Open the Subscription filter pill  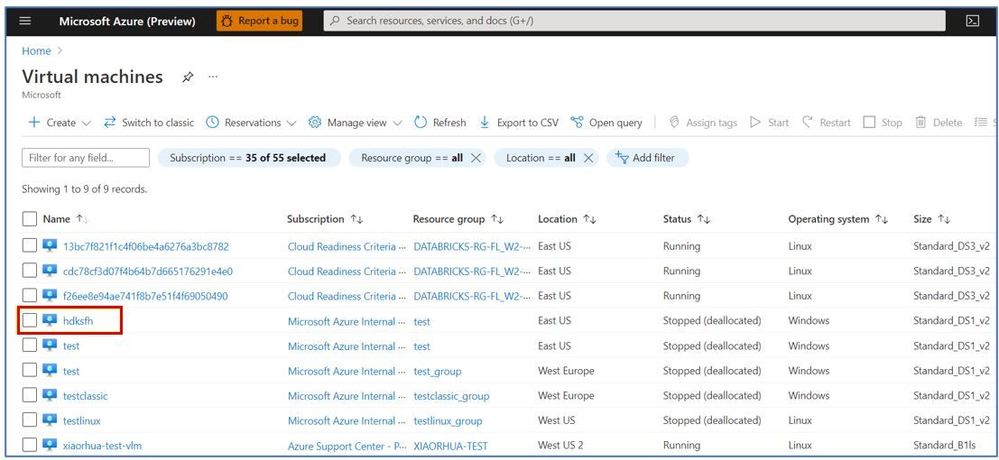coord(248,158)
